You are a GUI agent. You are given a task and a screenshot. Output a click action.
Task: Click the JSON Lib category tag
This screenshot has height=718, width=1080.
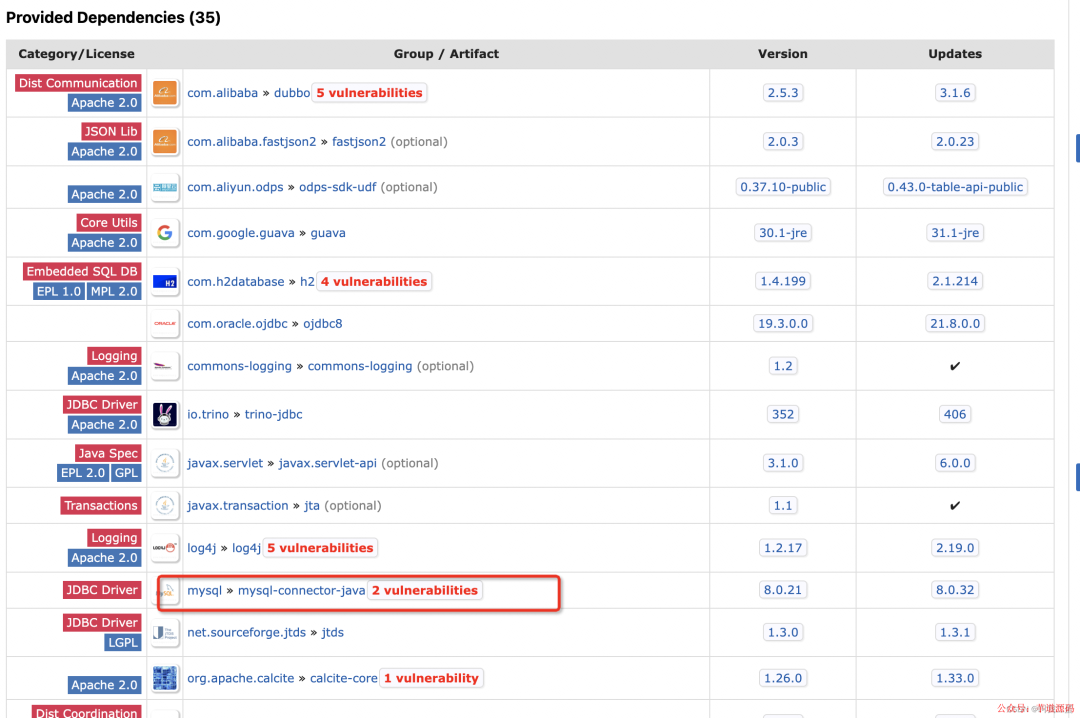[111, 132]
